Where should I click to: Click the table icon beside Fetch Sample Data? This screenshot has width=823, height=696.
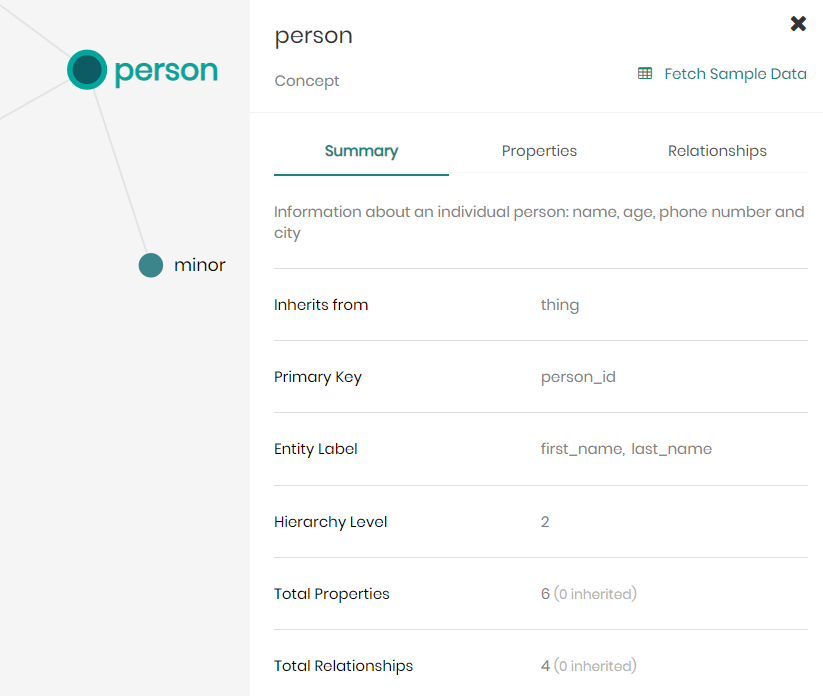[x=645, y=74]
